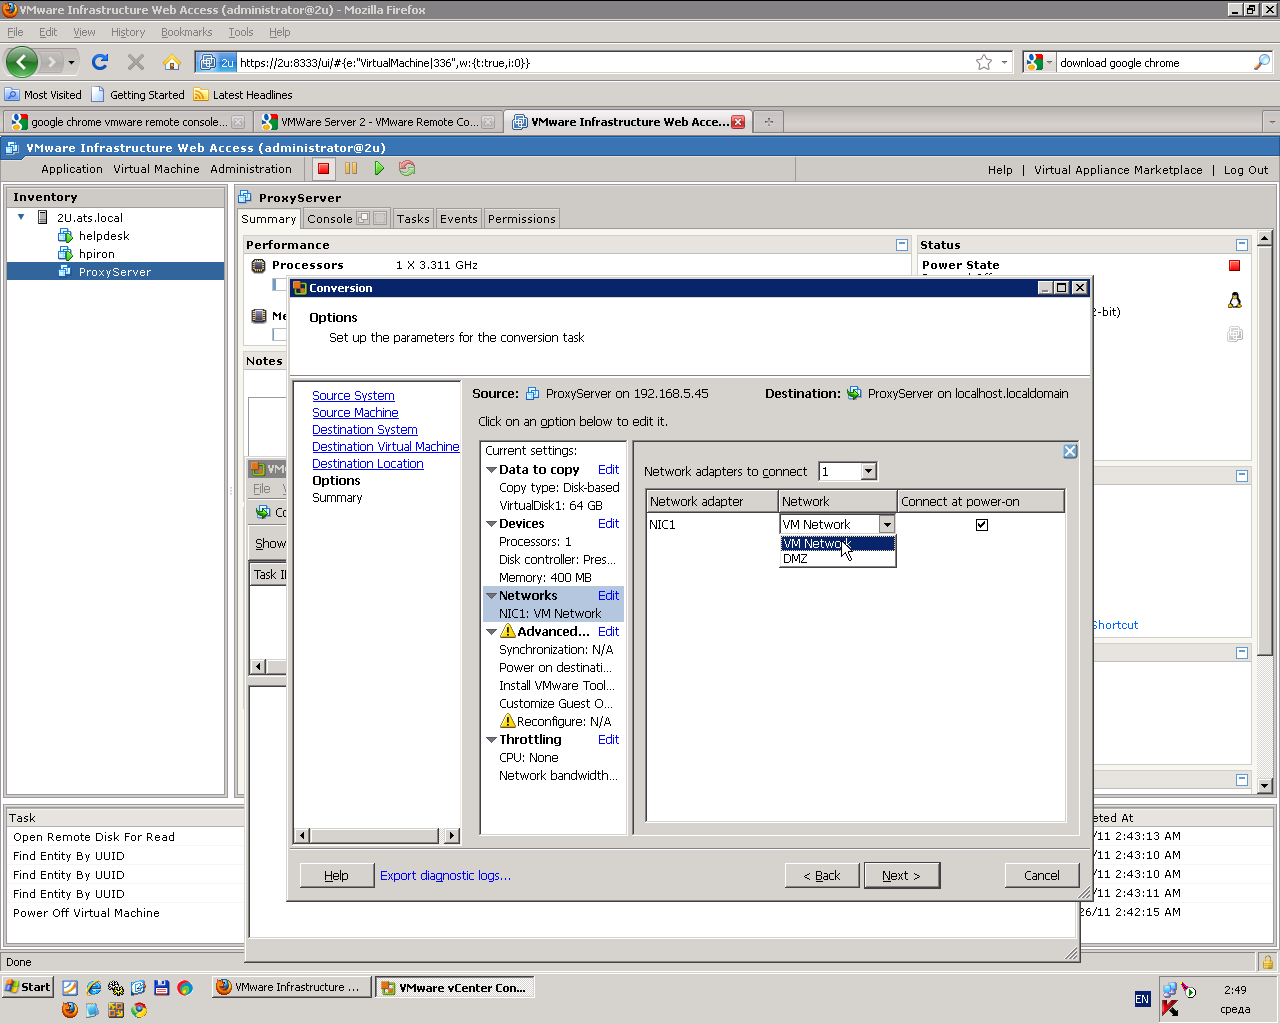This screenshot has width=1280, height=1024.
Task: Power off the VM with the red stop icon
Action: coord(323,169)
